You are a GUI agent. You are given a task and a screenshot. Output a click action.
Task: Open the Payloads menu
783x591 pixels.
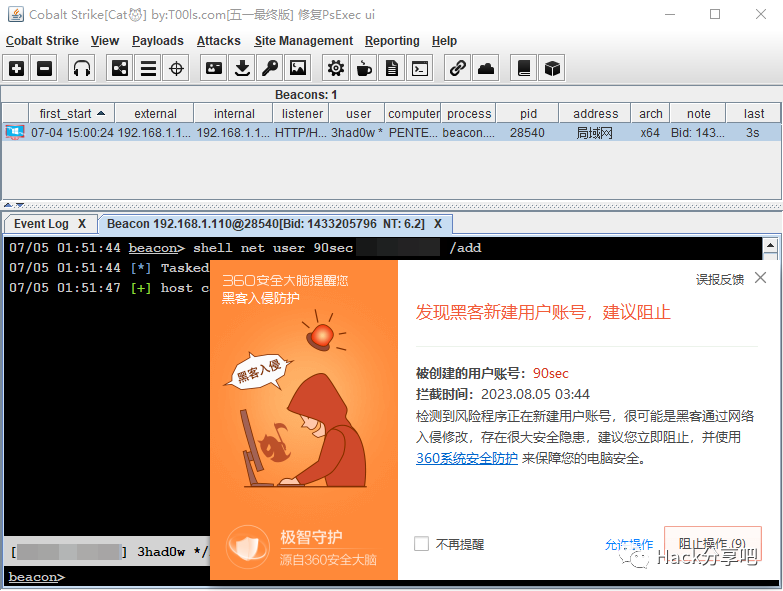pos(158,41)
